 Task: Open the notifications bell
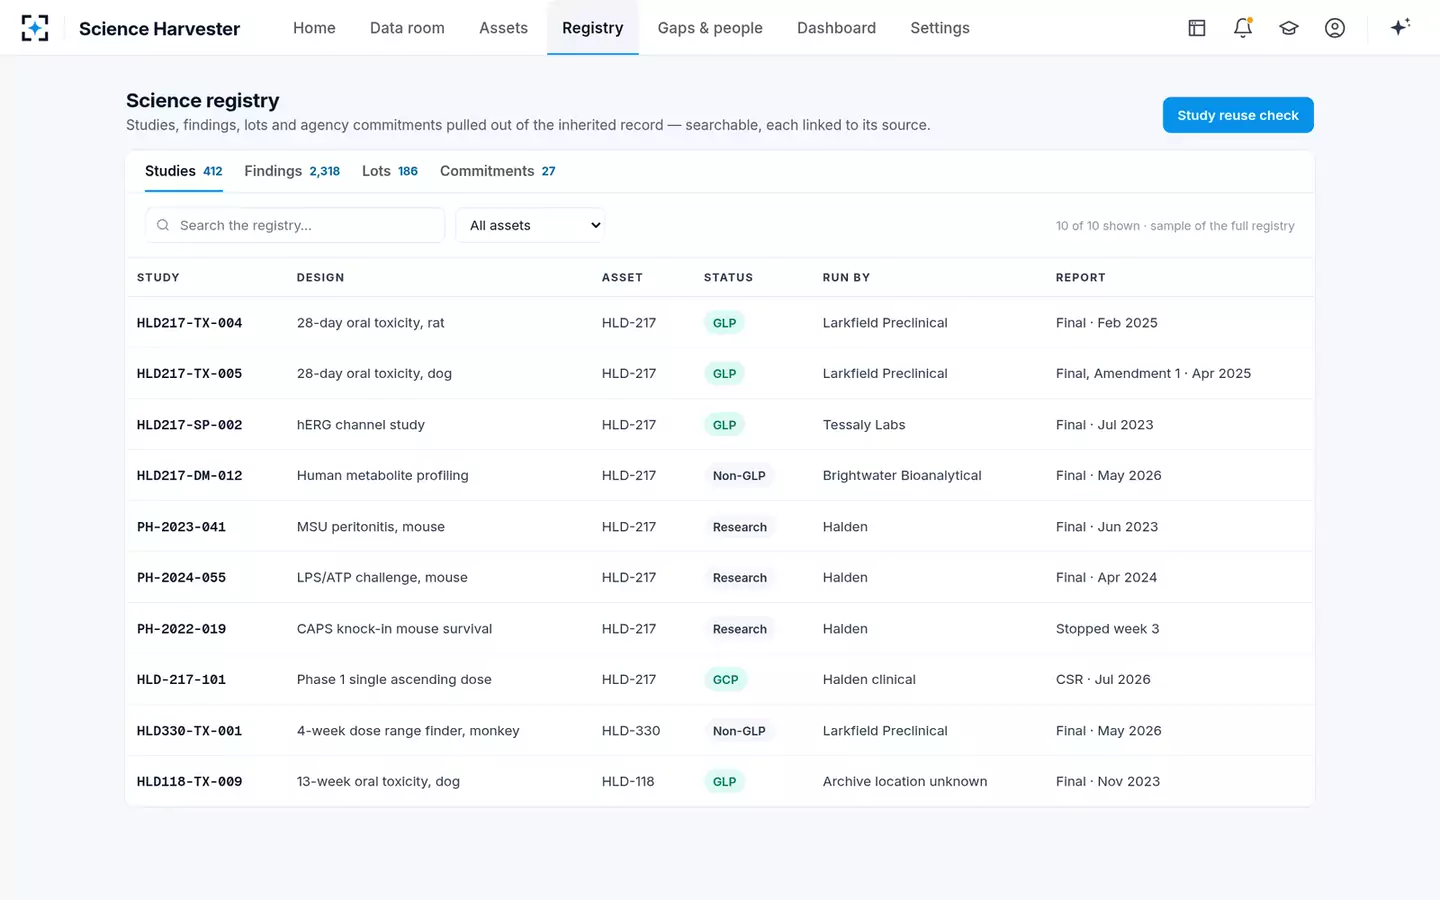[x=1243, y=28]
